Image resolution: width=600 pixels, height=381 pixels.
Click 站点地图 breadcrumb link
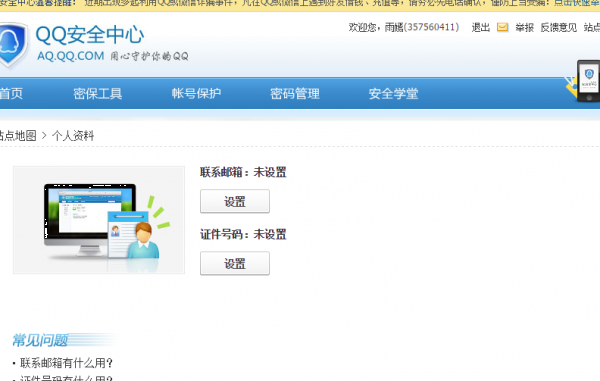pyautogui.click(x=18, y=135)
